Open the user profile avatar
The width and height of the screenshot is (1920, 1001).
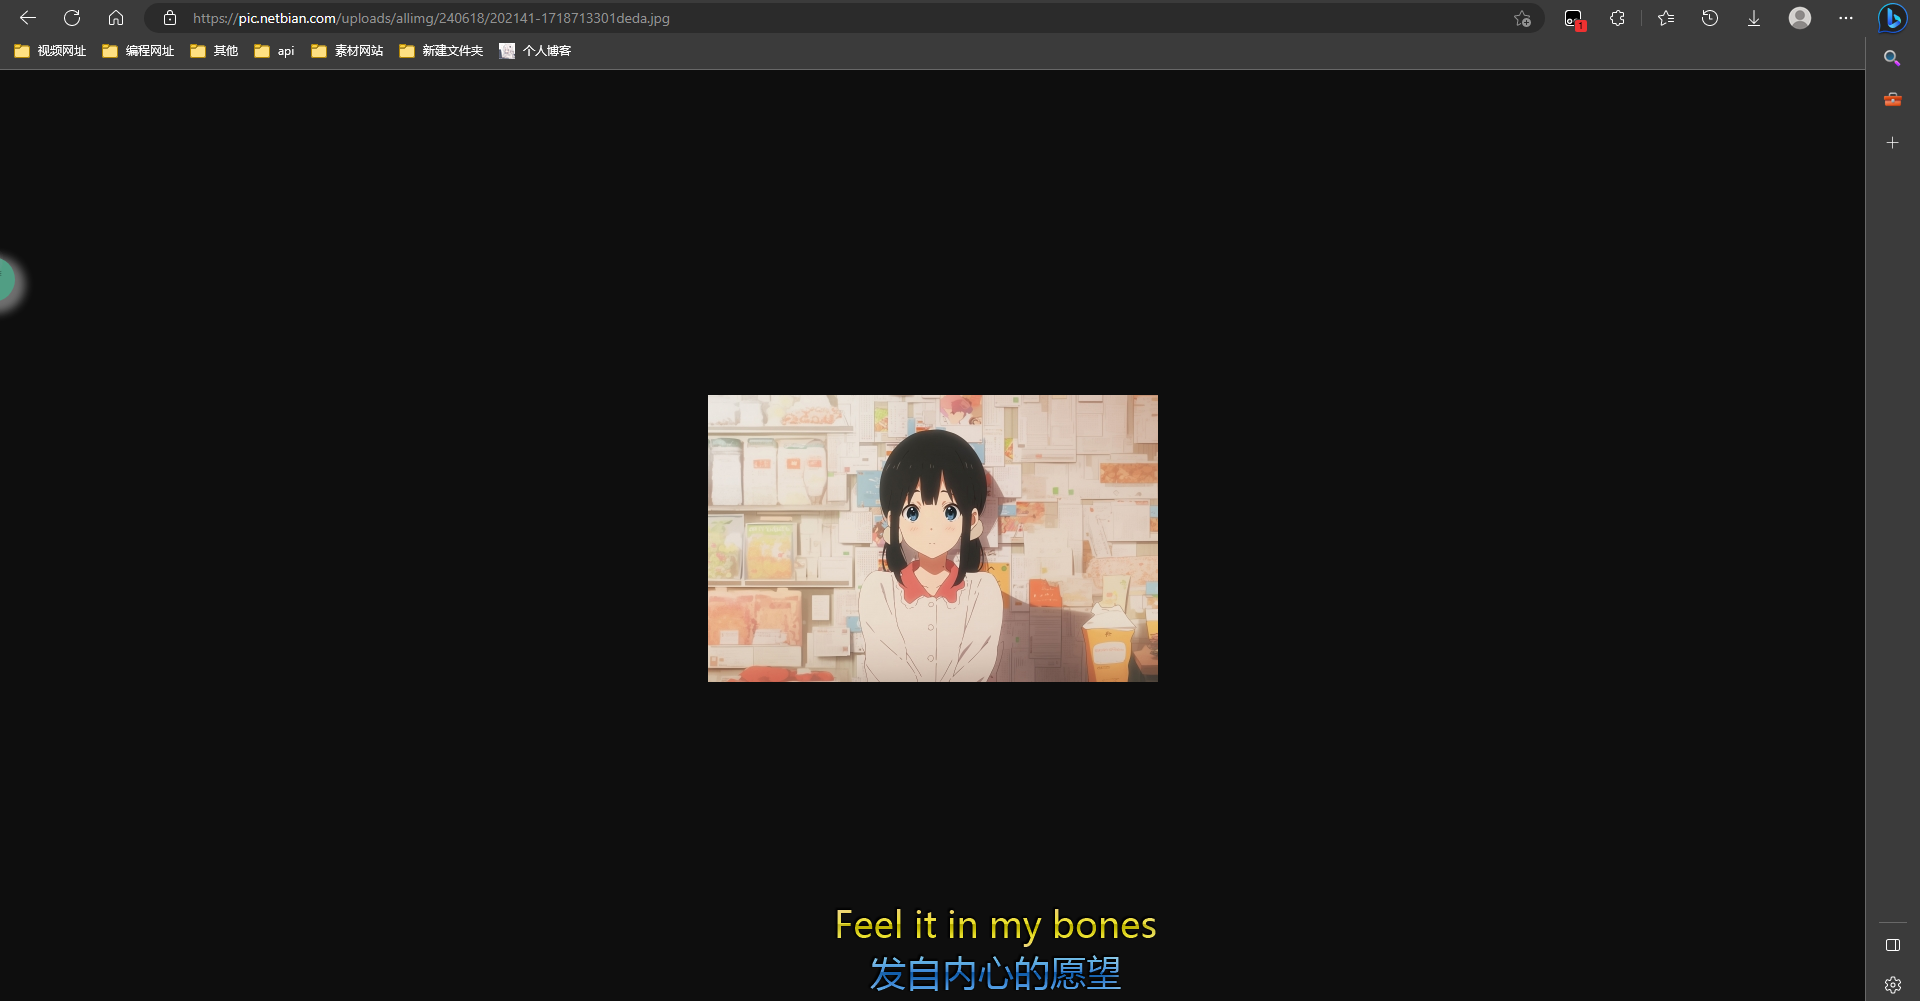pos(1800,18)
